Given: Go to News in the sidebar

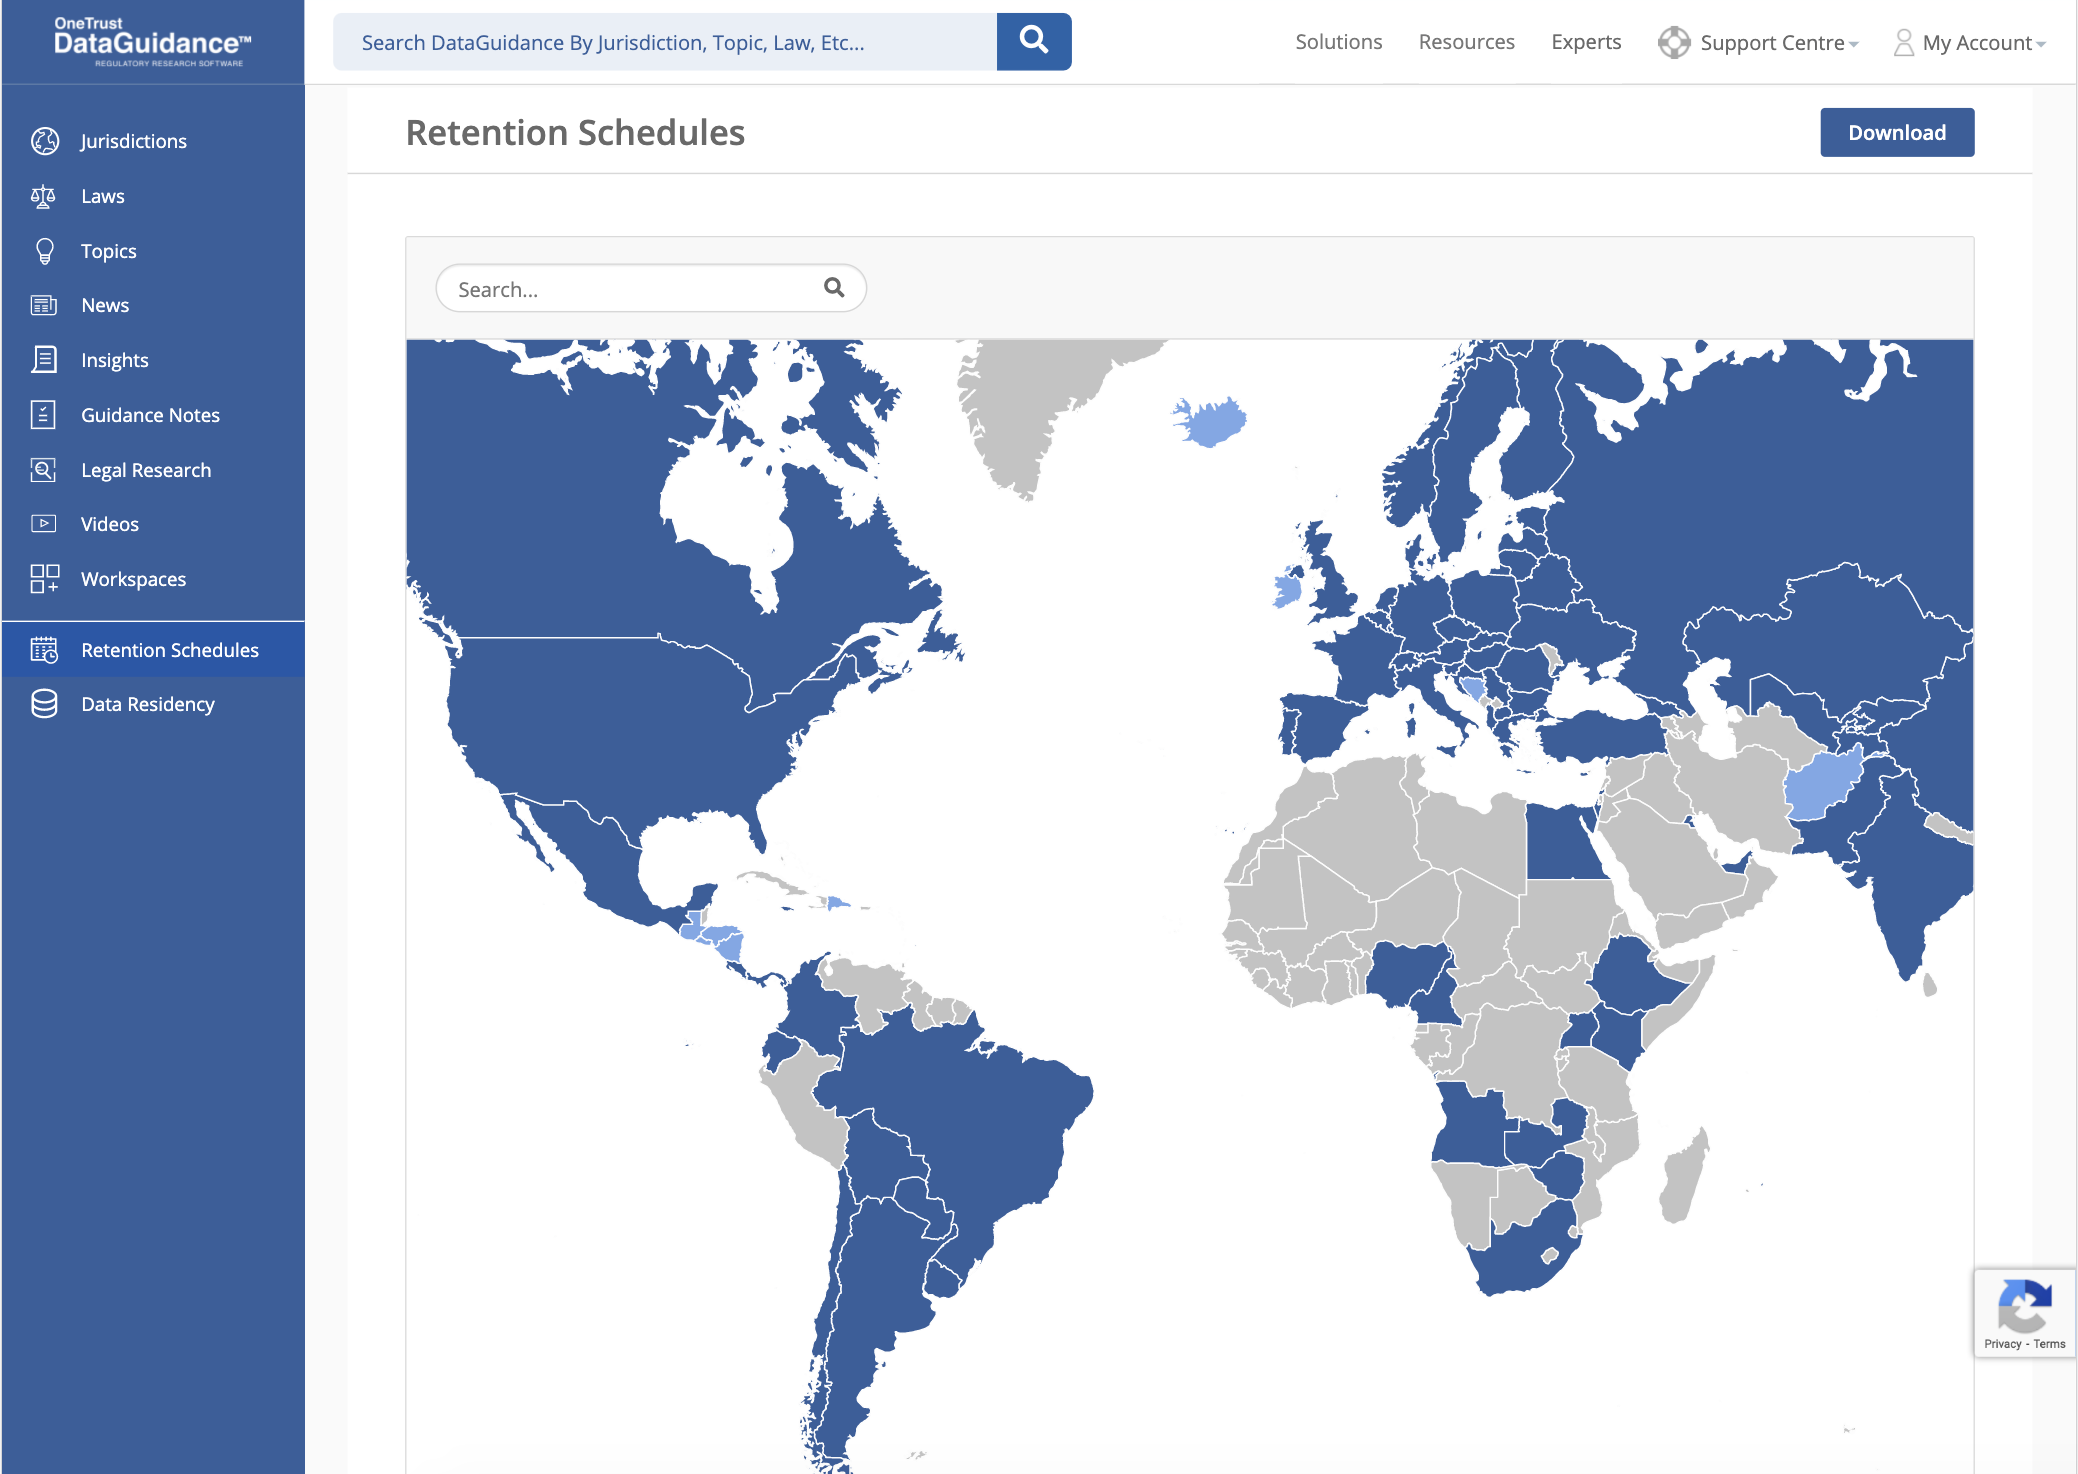Looking at the screenshot, I should [x=153, y=305].
